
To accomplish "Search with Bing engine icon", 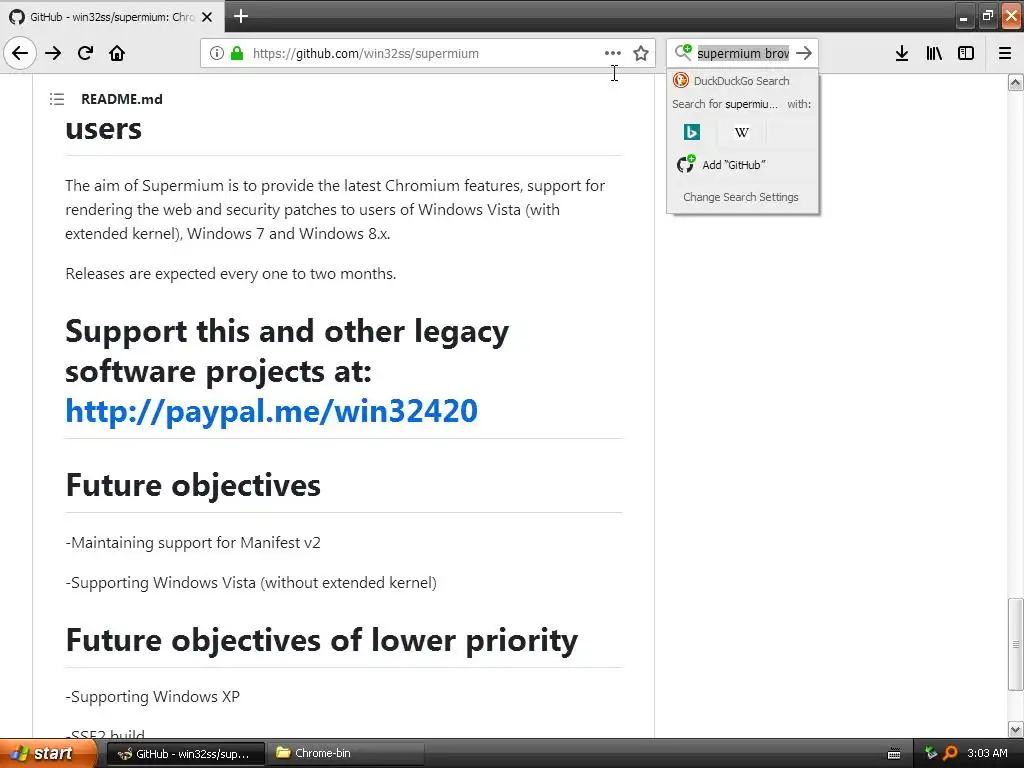I will 692,133.
